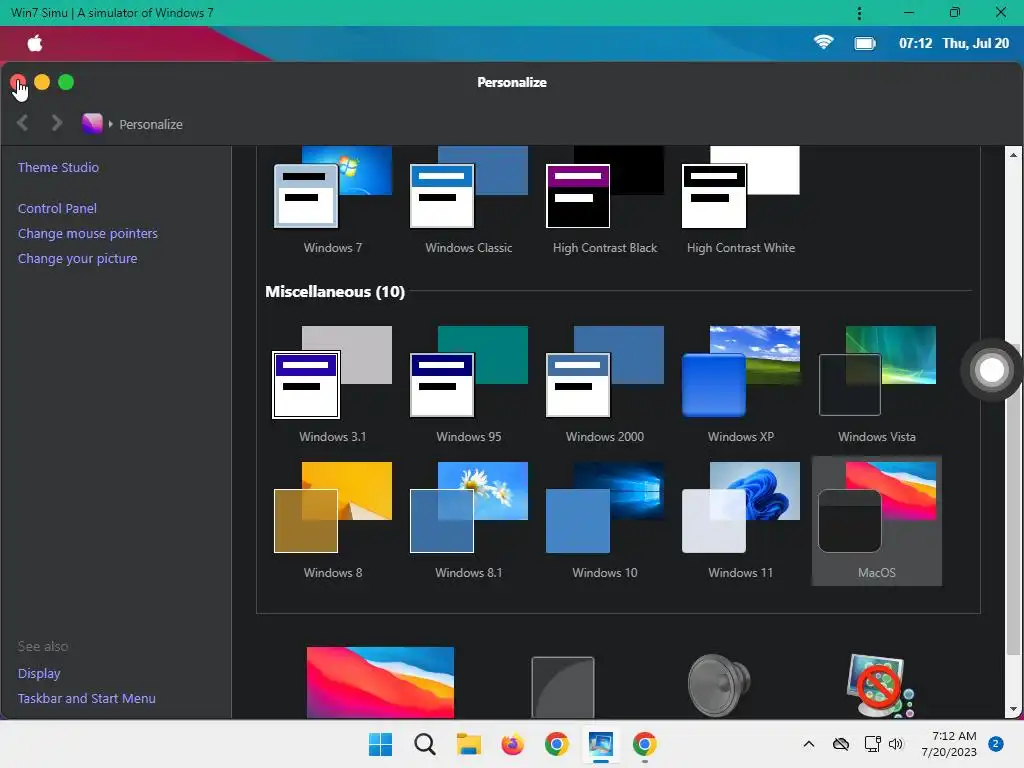Pick the Windows 95 theme
This screenshot has width=1024, height=768.
pyautogui.click(x=469, y=385)
